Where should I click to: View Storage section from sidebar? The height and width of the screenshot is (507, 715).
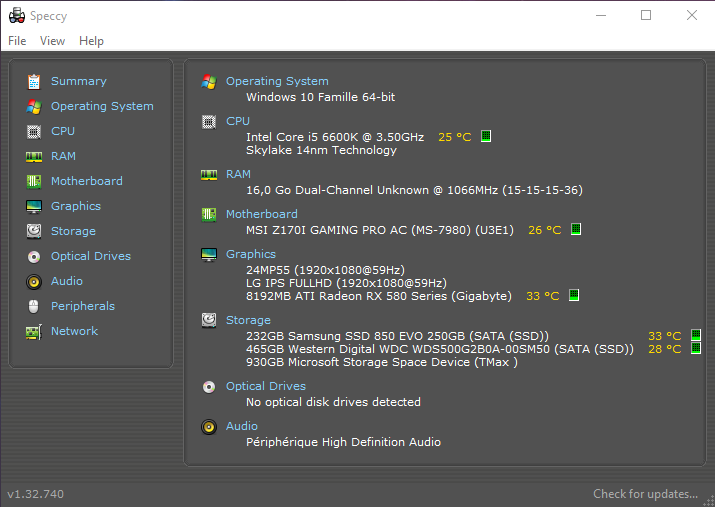coord(73,231)
